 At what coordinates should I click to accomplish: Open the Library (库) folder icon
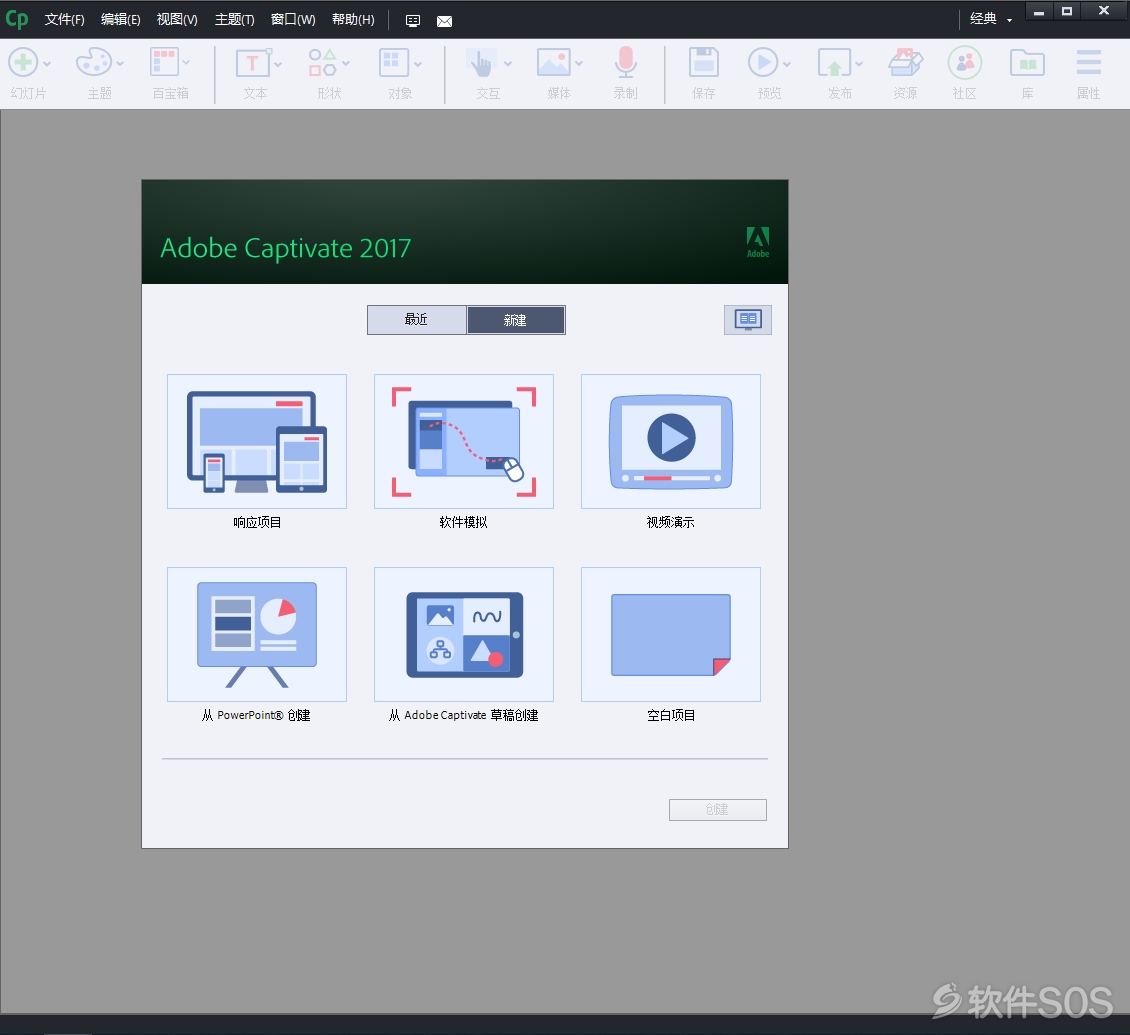click(x=1028, y=63)
